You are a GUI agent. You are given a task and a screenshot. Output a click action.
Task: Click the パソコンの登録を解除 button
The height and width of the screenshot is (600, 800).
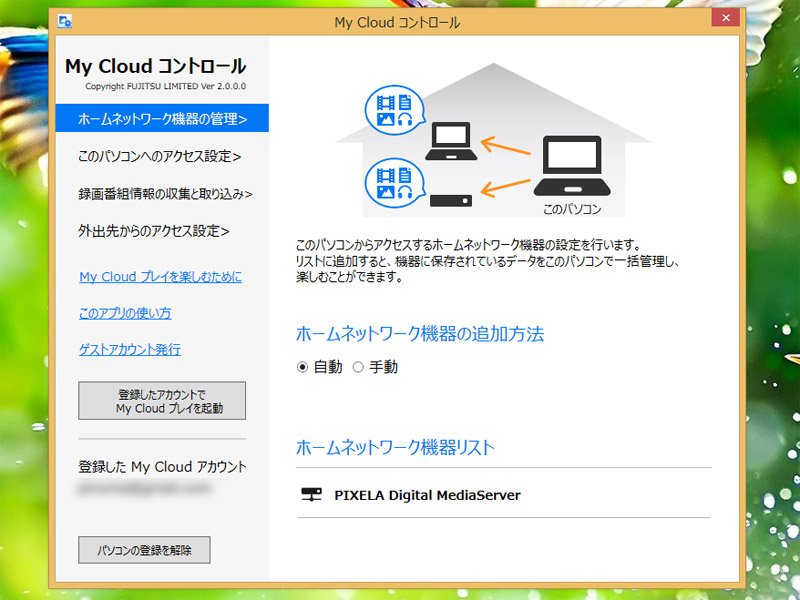point(144,550)
